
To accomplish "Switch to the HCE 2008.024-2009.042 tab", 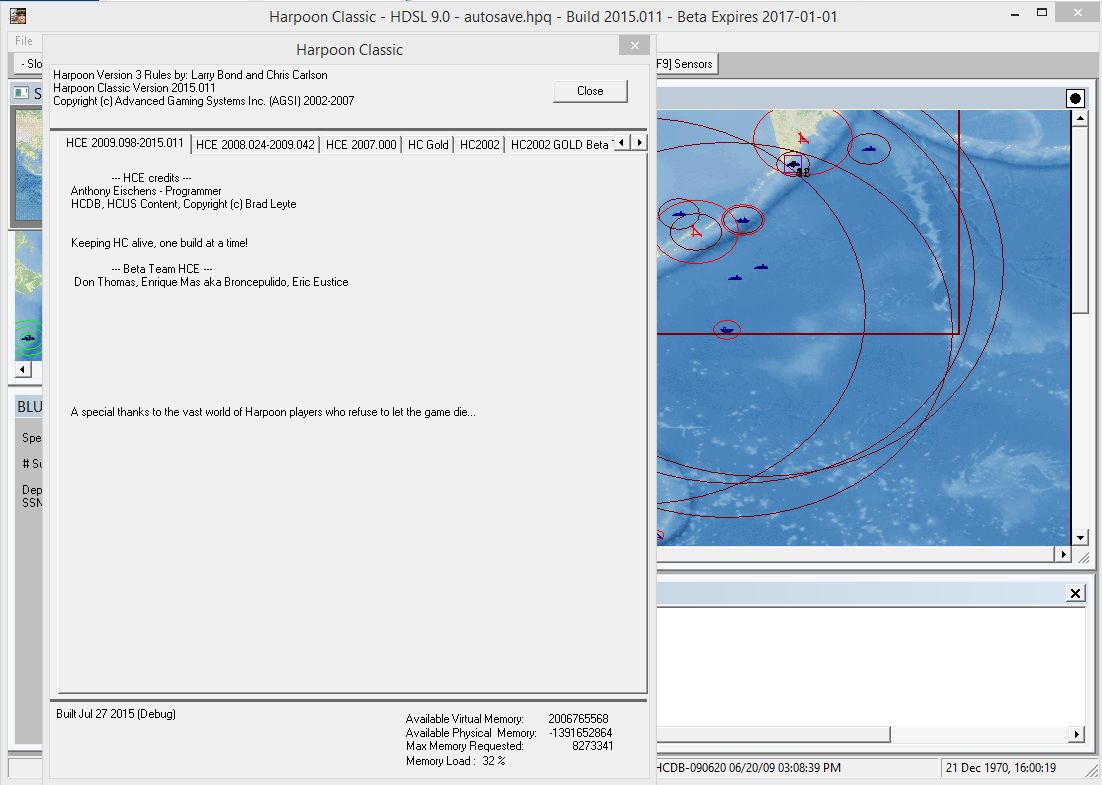I will pos(255,144).
